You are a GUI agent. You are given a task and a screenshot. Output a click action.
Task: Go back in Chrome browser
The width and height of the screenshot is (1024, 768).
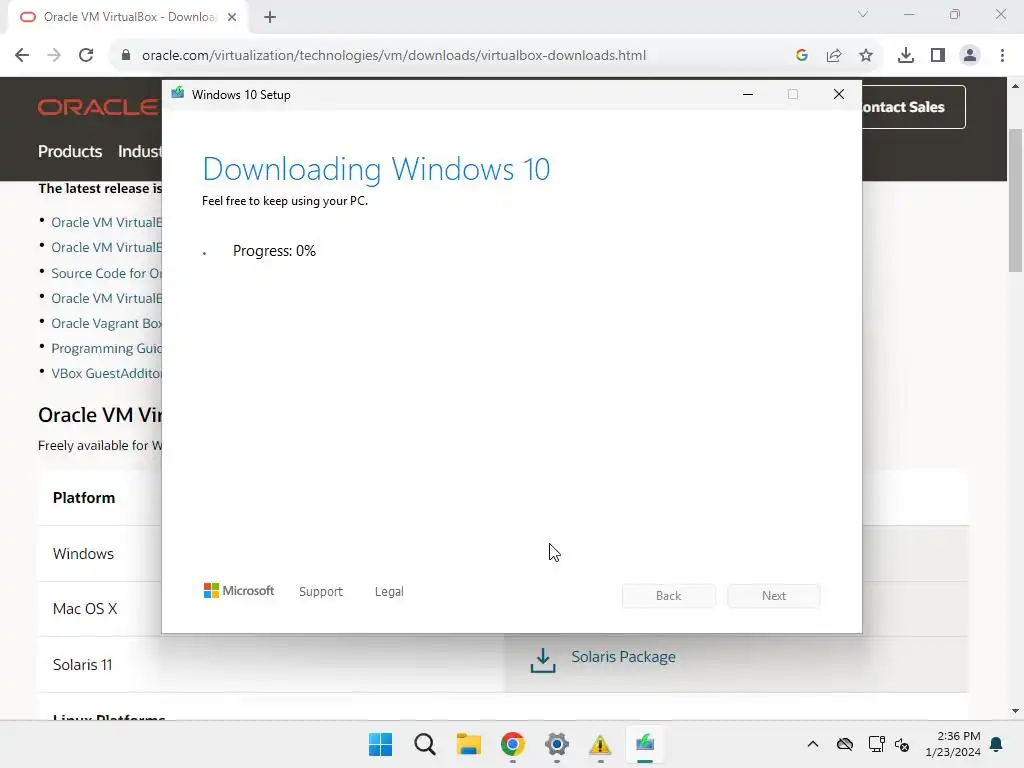(22, 56)
